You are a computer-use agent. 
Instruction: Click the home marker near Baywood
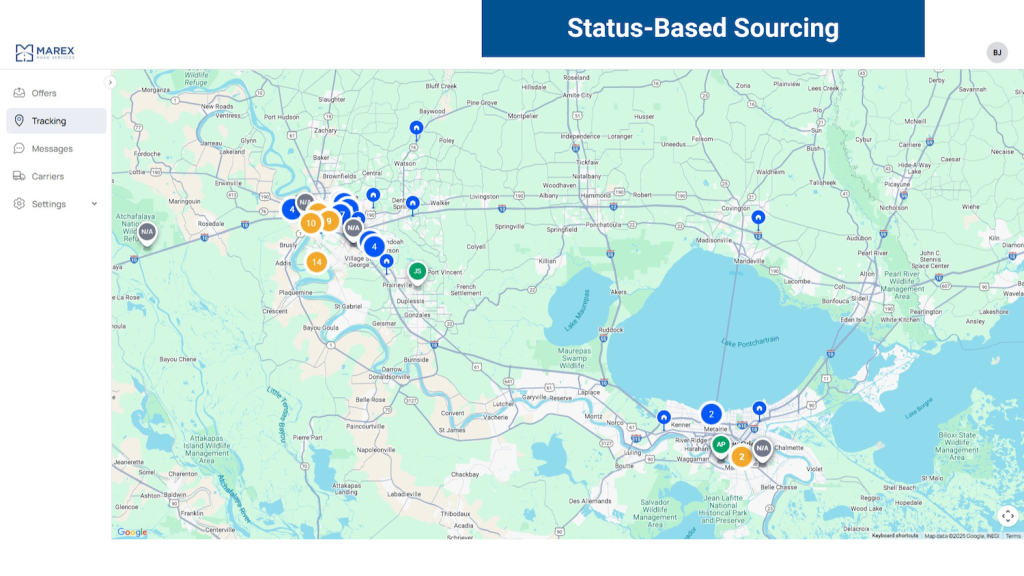[416, 127]
